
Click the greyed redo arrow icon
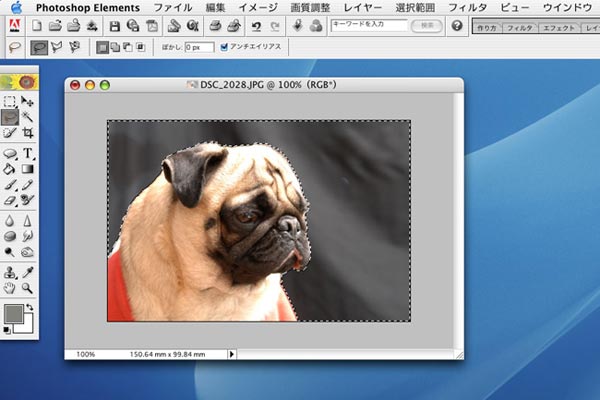[275, 26]
